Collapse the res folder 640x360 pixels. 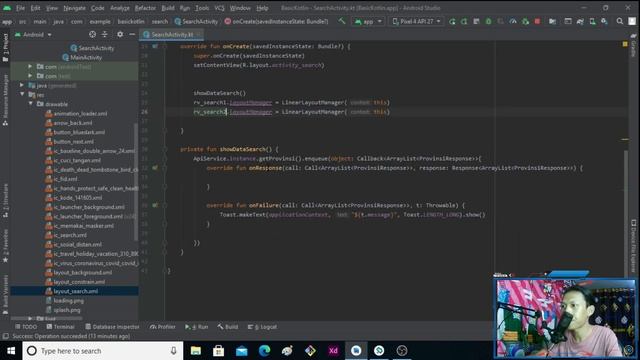tap(22, 95)
